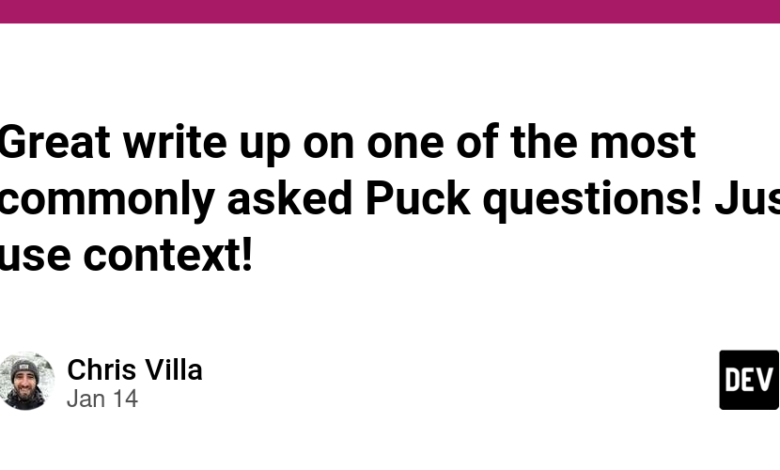Click the word "one" in the headline
780x470 pixels.
point(405,146)
